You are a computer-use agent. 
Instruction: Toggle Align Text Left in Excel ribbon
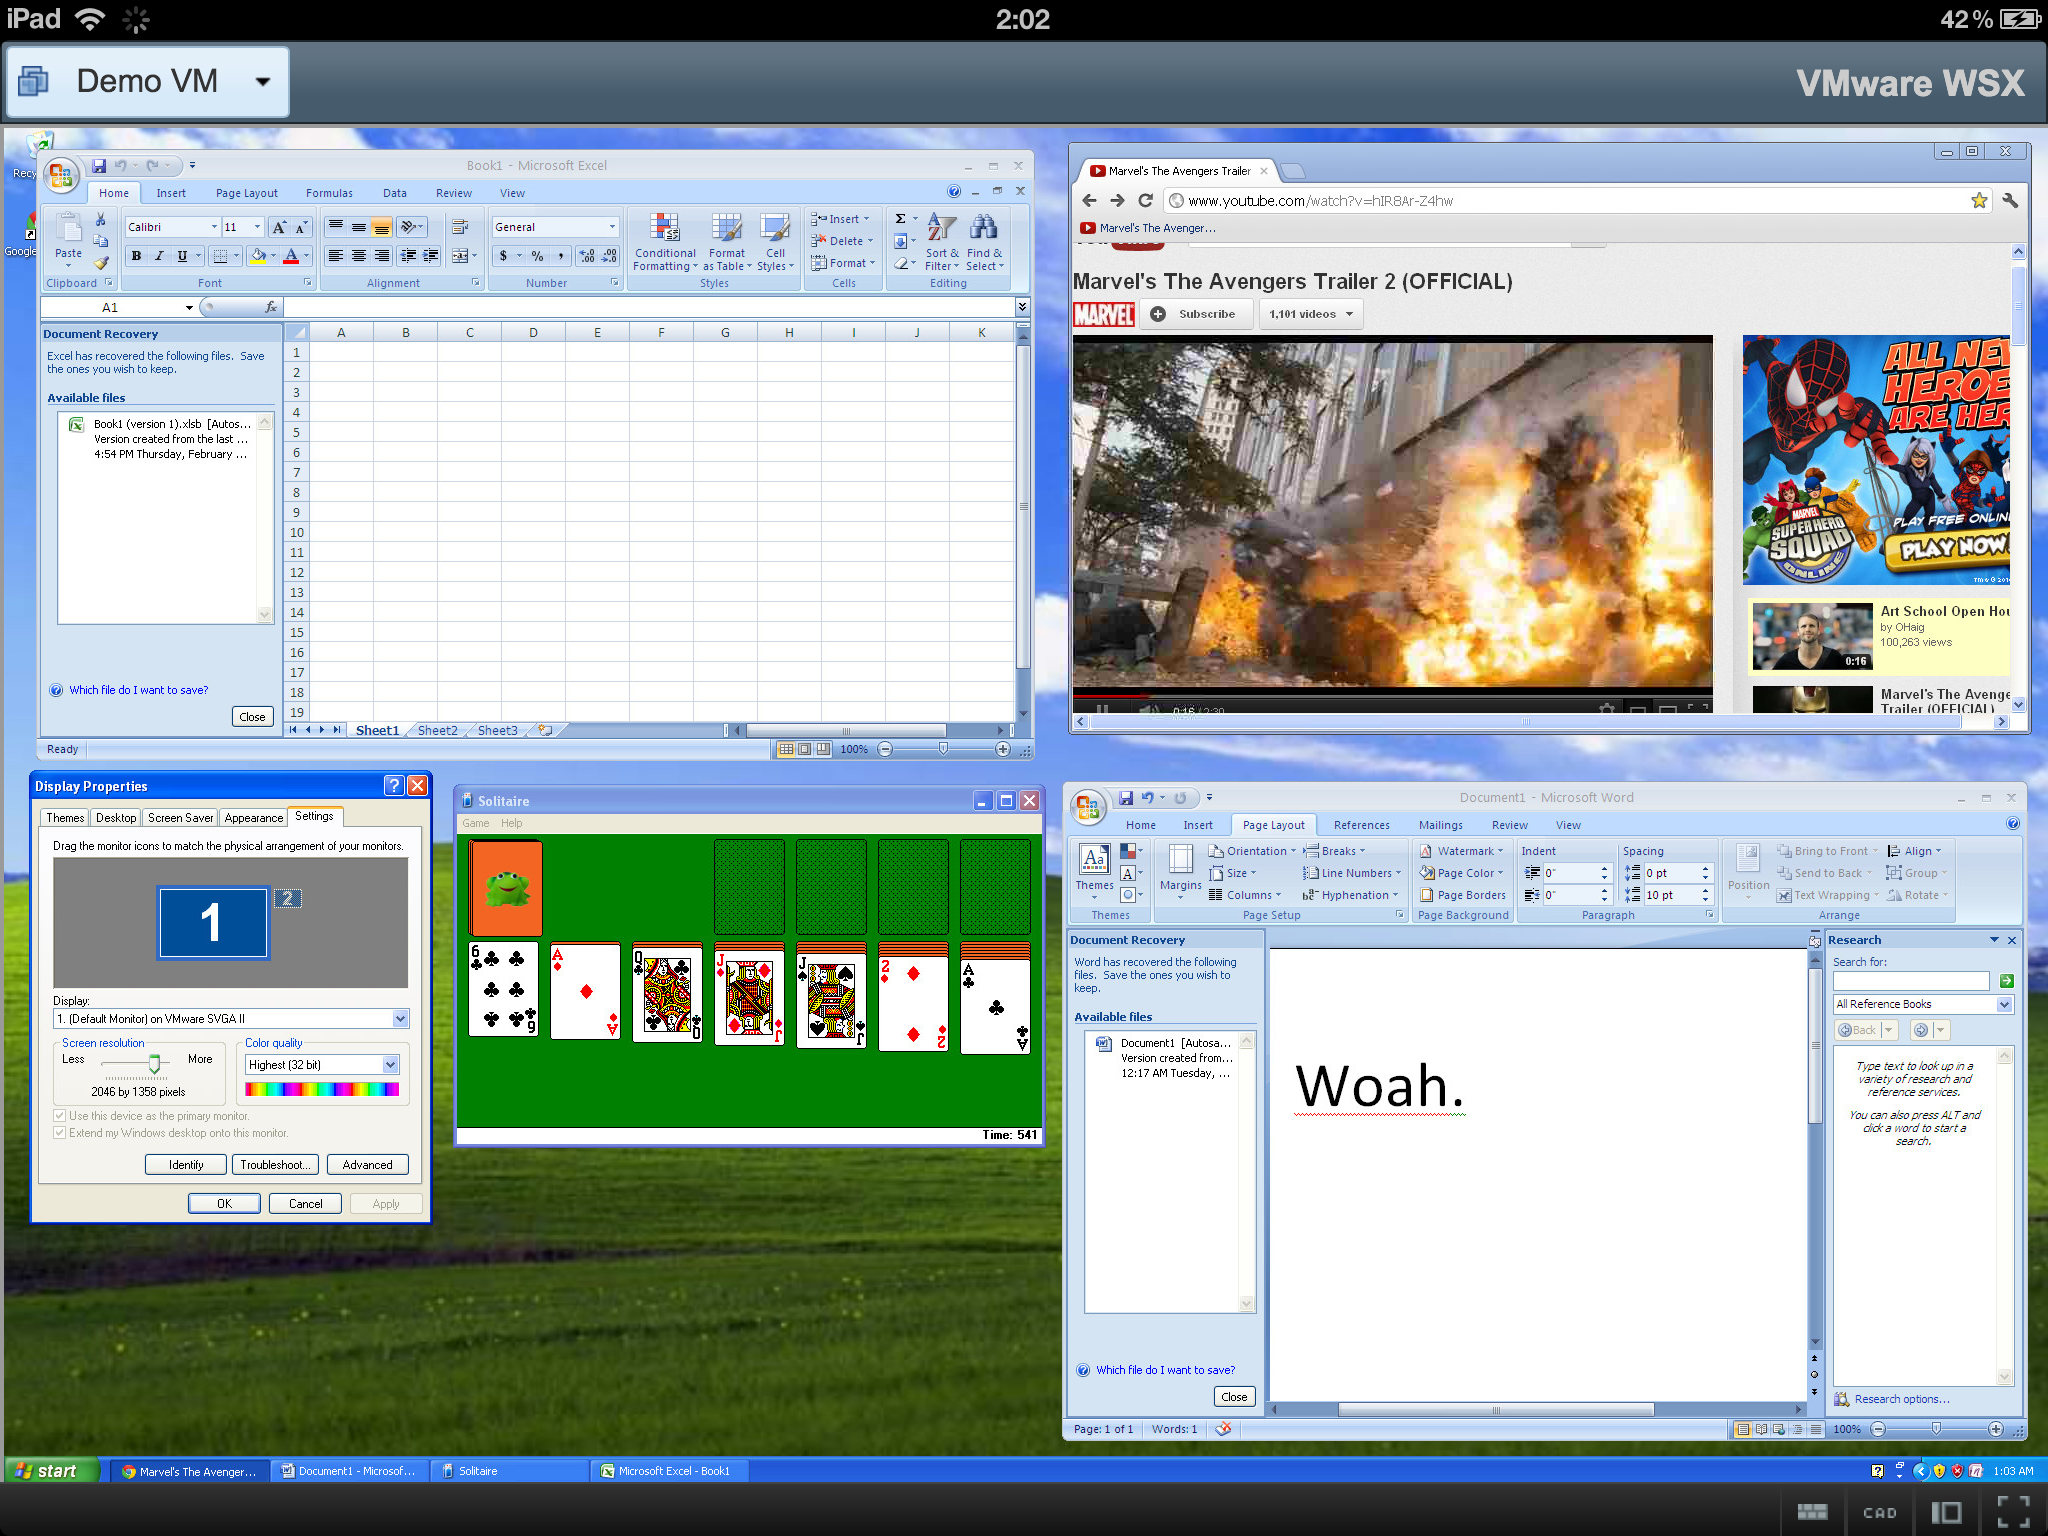tap(336, 256)
